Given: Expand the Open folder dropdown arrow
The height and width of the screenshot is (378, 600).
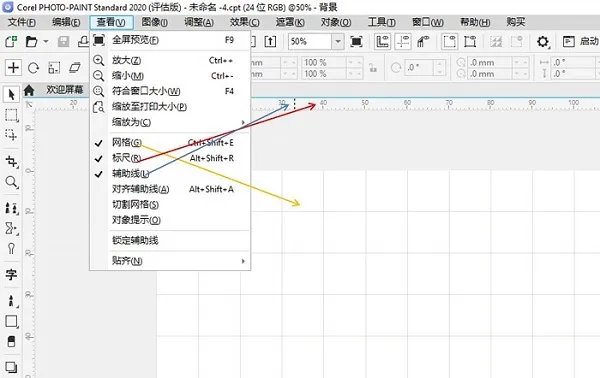Looking at the screenshot, I should (46, 41).
